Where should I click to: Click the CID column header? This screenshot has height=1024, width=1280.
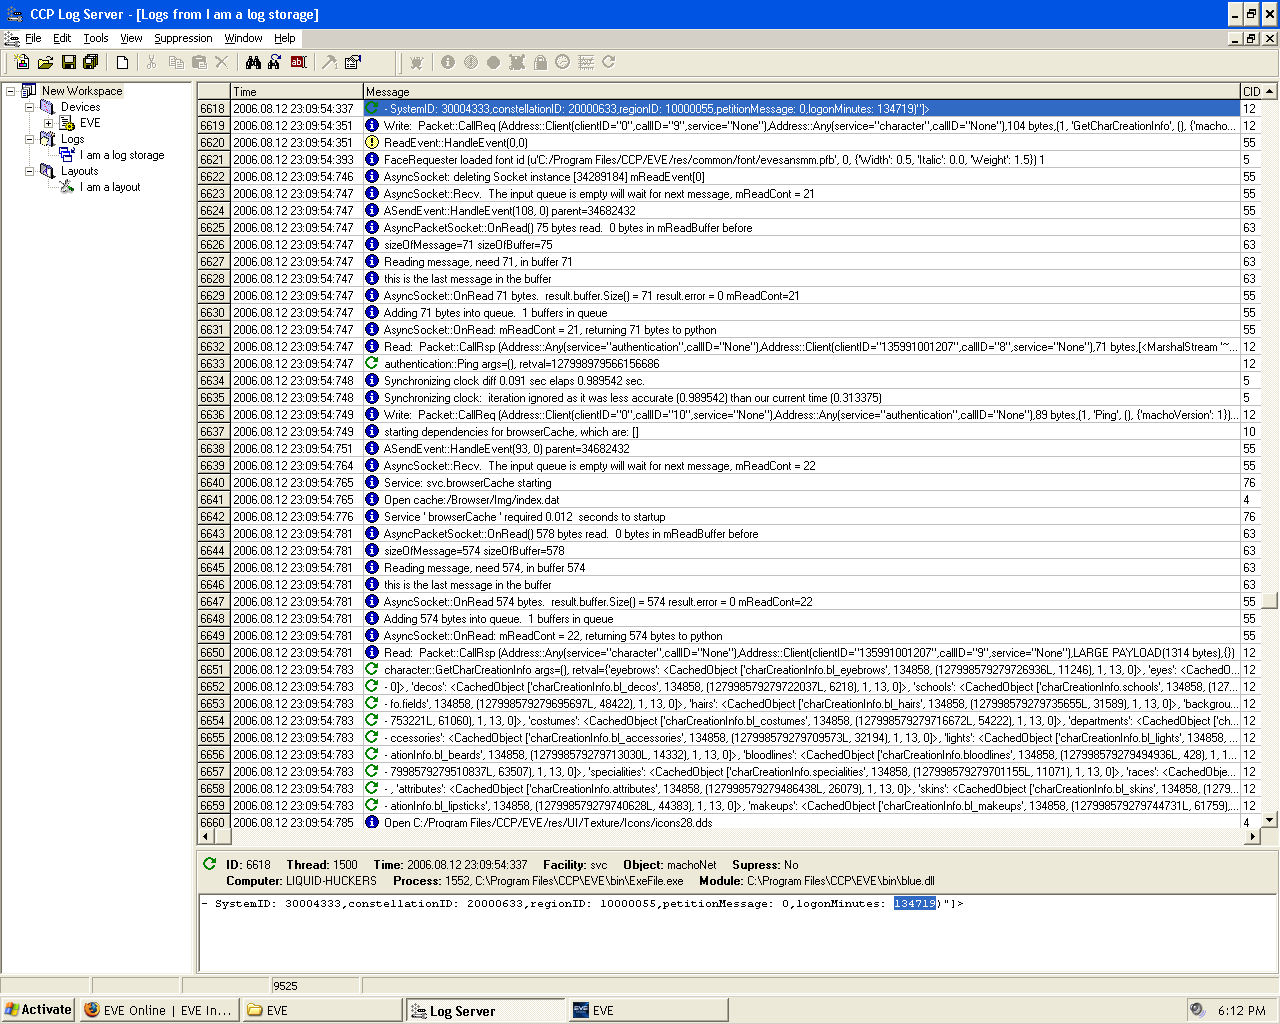(1251, 91)
